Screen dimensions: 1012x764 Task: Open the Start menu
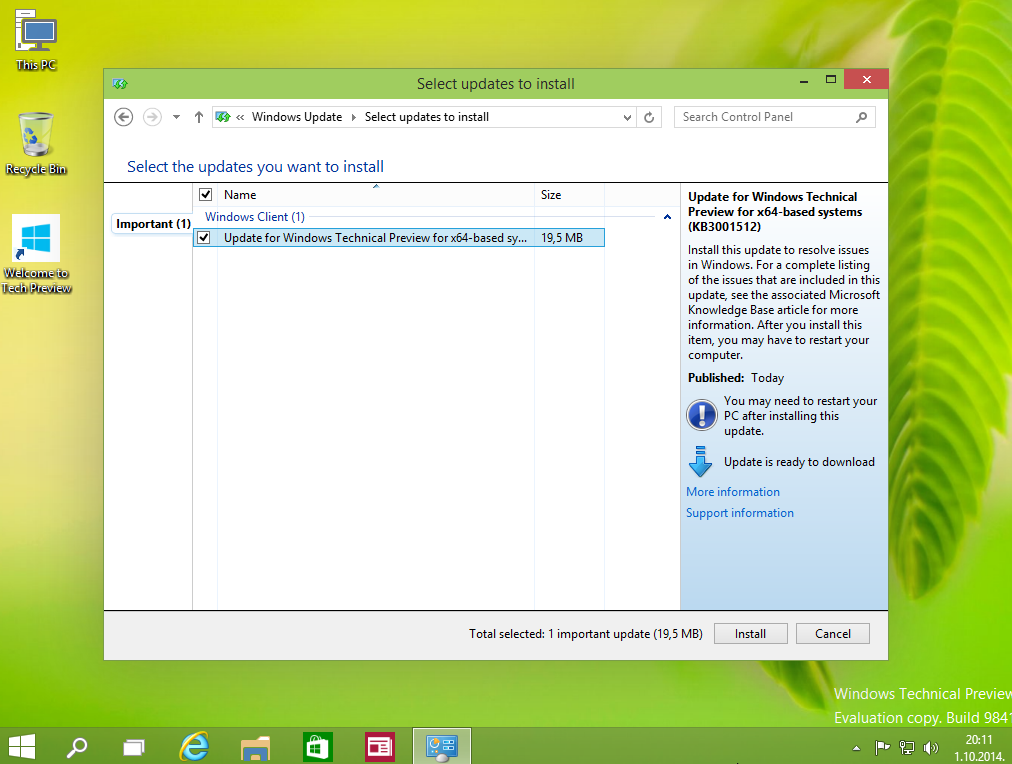pyautogui.click(x=22, y=746)
